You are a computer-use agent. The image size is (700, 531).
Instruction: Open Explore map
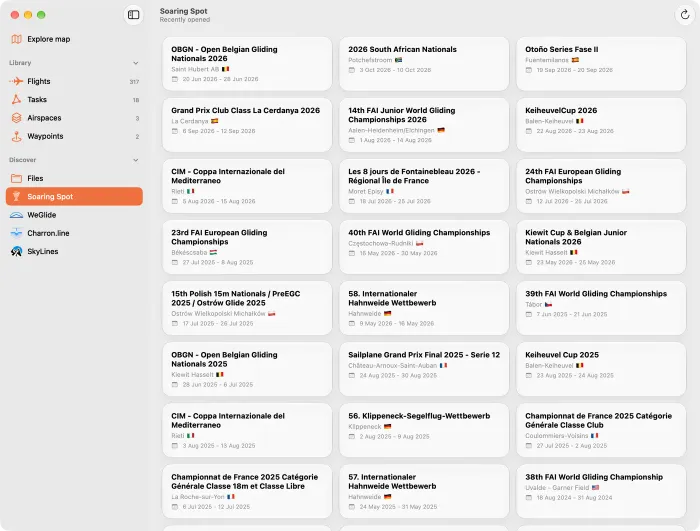click(x=74, y=39)
